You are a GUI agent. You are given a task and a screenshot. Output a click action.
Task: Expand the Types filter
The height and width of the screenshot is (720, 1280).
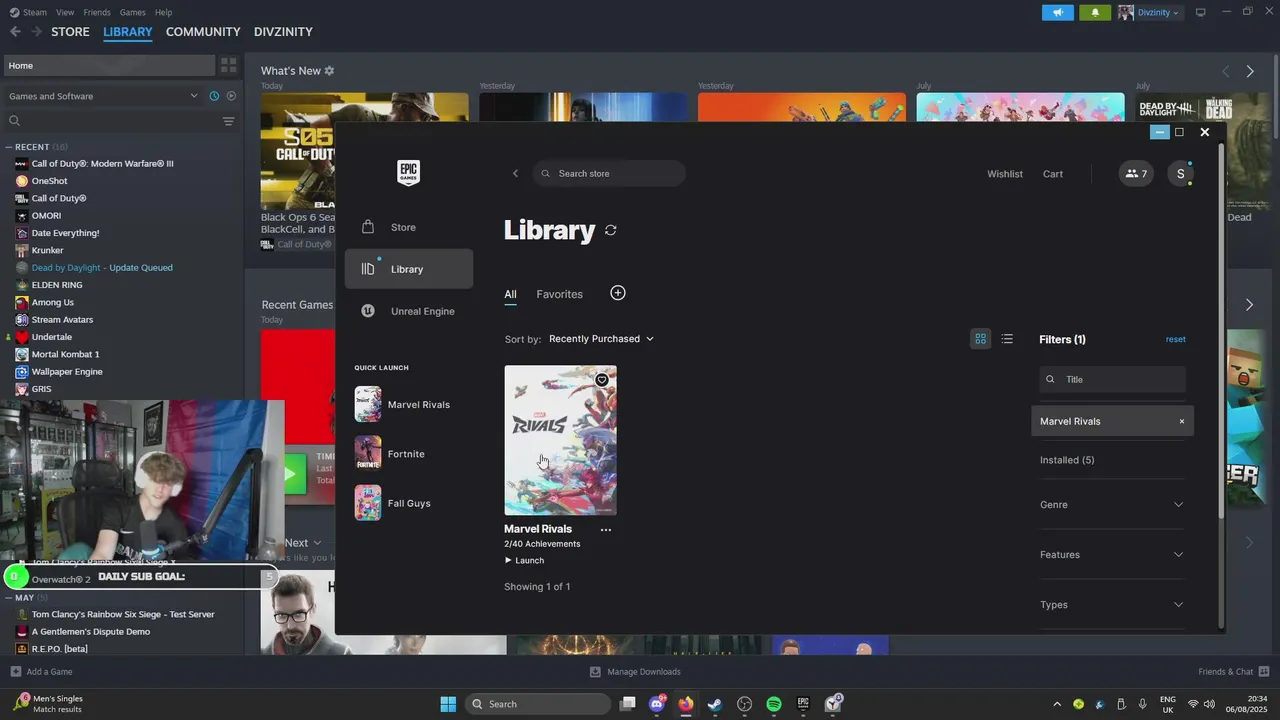pyautogui.click(x=1112, y=605)
